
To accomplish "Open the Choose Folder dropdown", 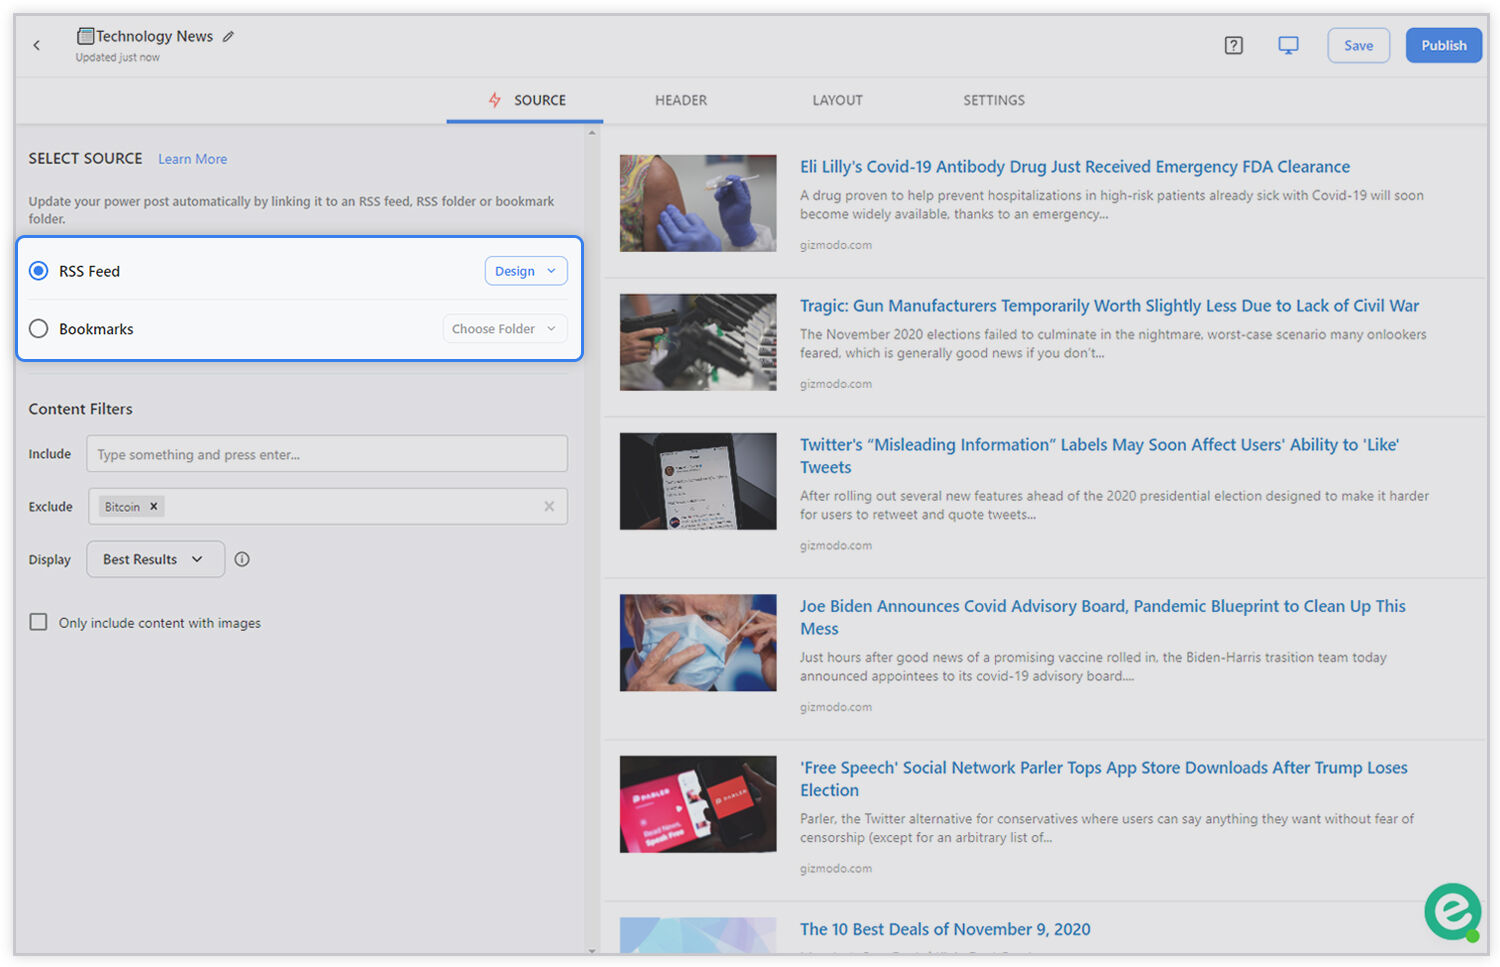I will pyautogui.click(x=505, y=329).
